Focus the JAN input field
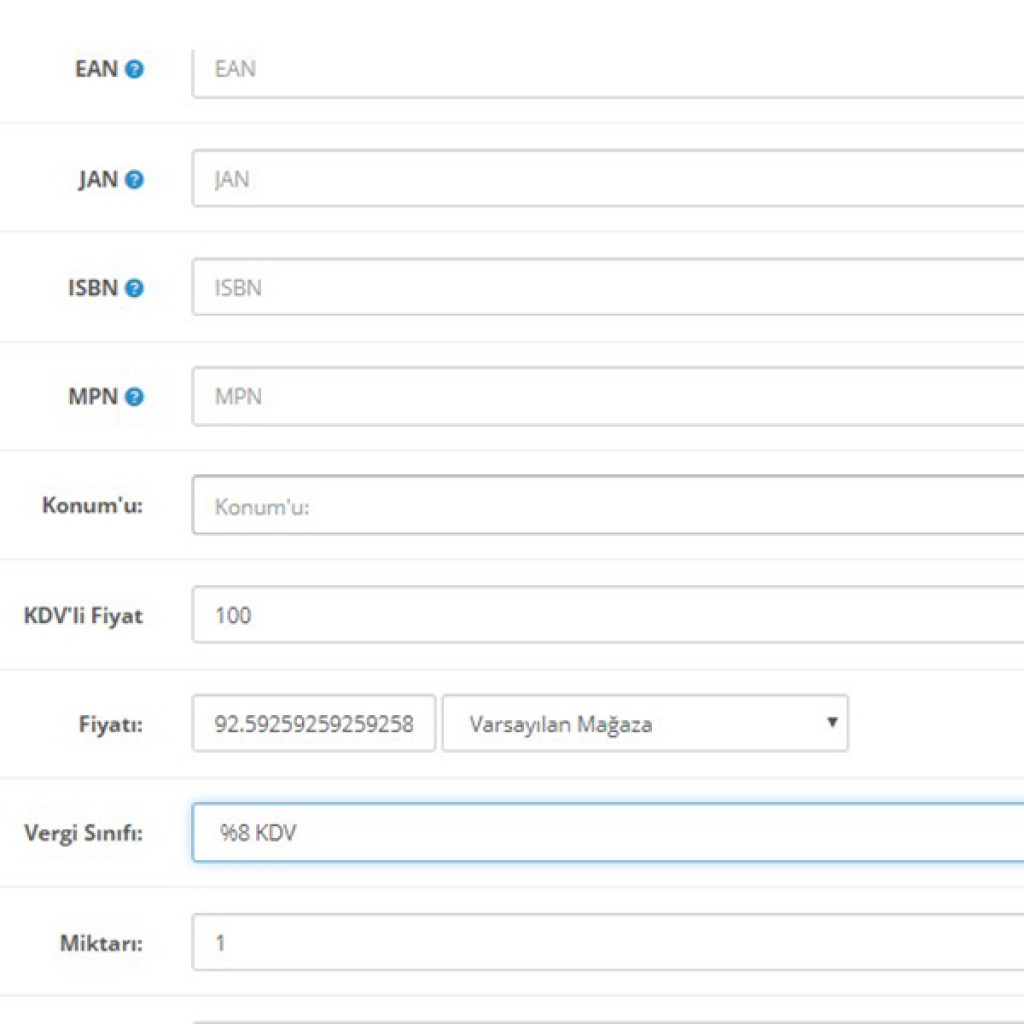The height and width of the screenshot is (1024, 1024). tap(607, 179)
